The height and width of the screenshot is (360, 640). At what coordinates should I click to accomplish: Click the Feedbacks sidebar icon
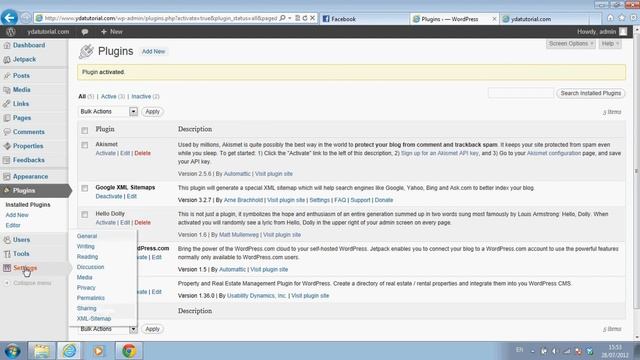7,160
